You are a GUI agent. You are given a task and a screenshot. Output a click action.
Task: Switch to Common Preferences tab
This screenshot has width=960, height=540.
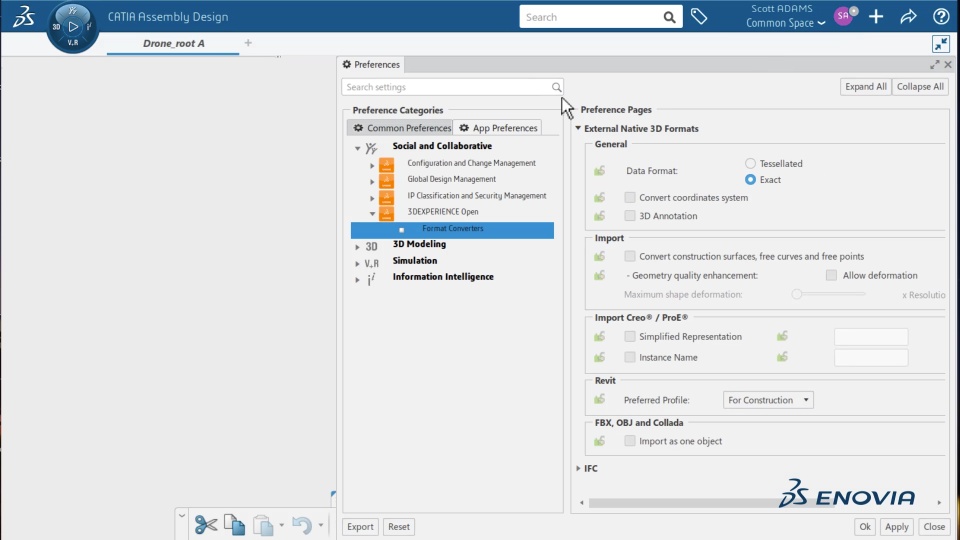pos(402,127)
